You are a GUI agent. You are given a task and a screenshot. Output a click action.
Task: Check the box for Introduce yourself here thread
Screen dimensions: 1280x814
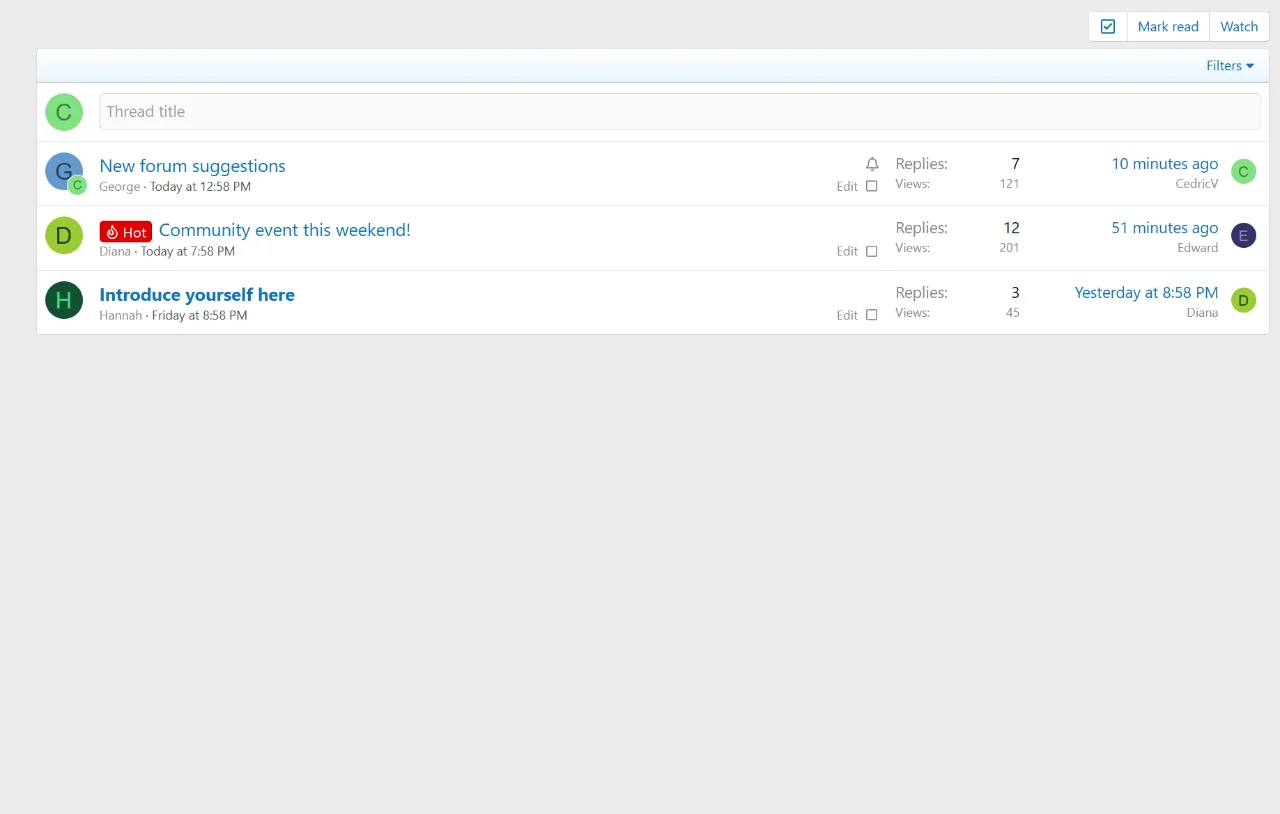coord(872,315)
